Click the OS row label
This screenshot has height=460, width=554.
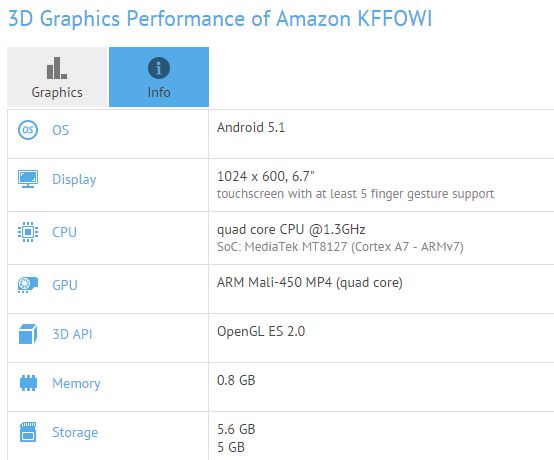click(x=60, y=130)
